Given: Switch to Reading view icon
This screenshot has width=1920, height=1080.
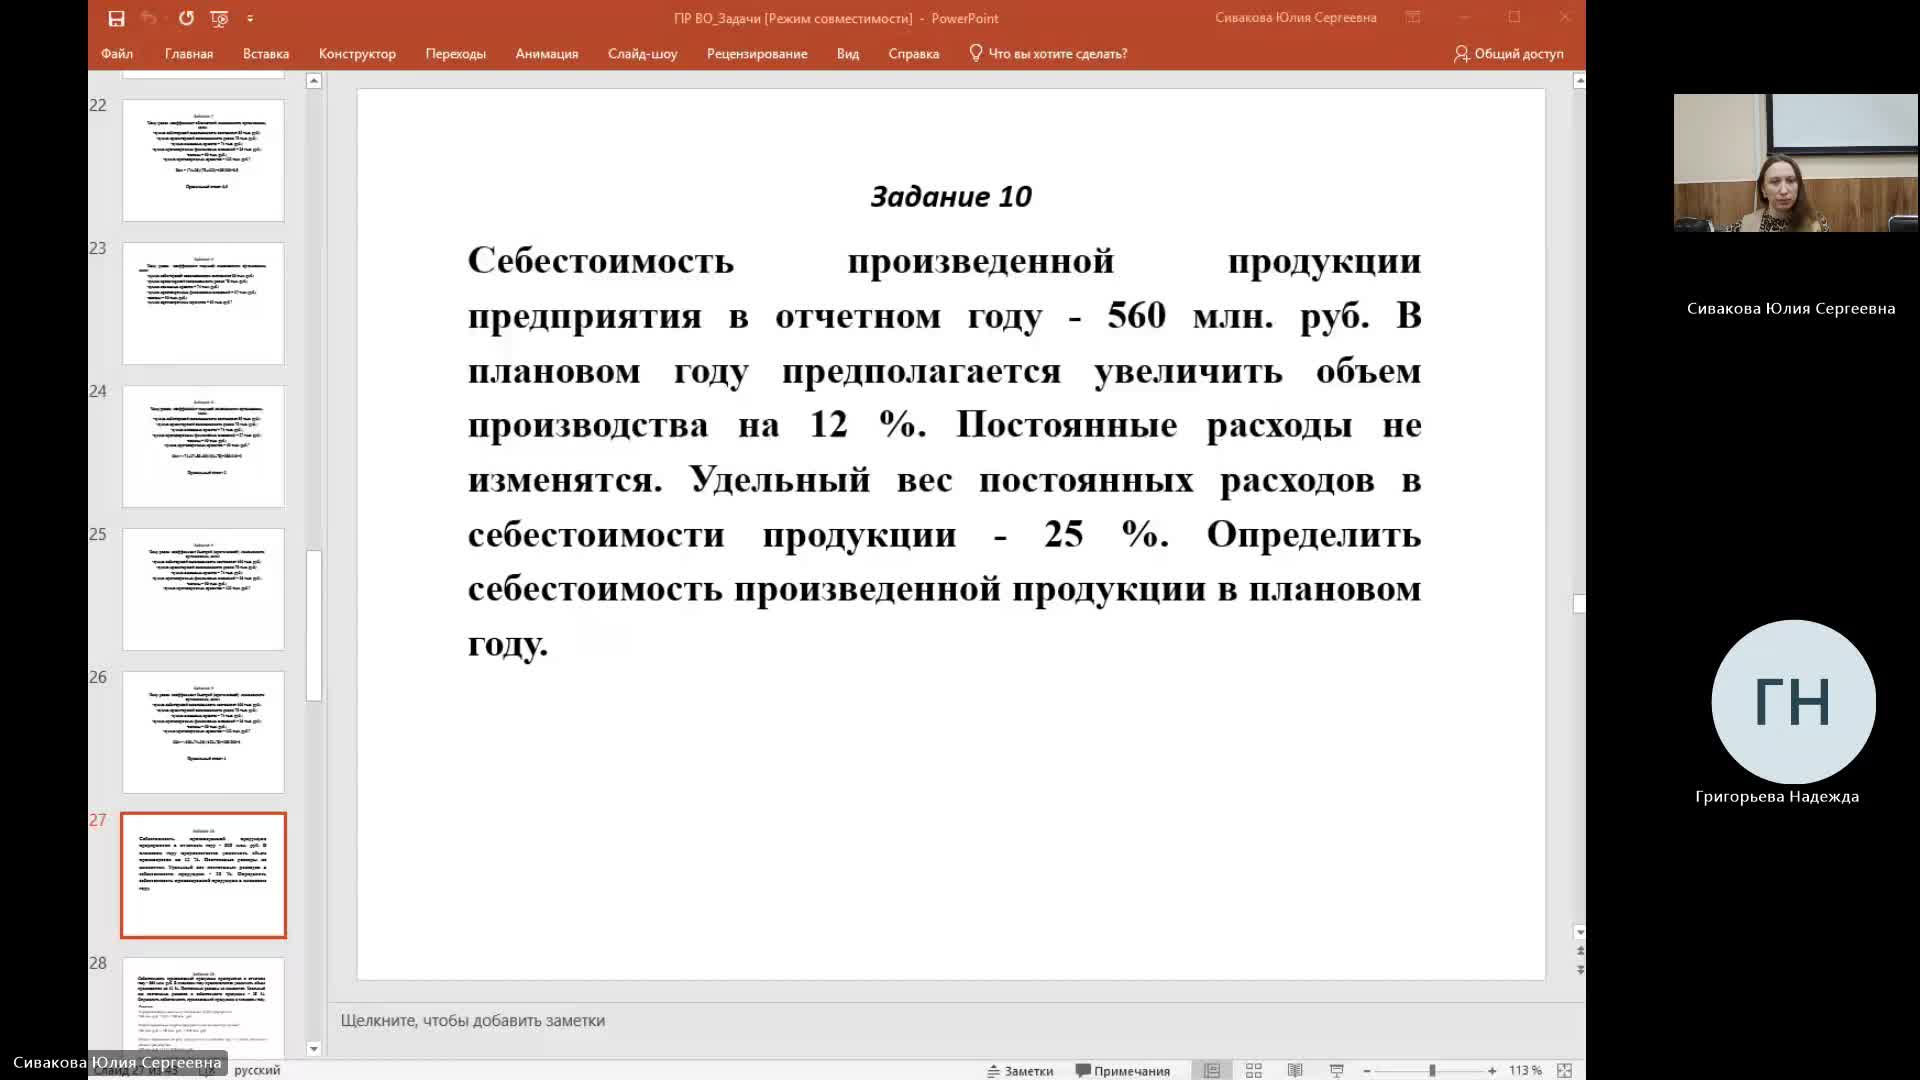Looking at the screenshot, I should [1294, 1070].
